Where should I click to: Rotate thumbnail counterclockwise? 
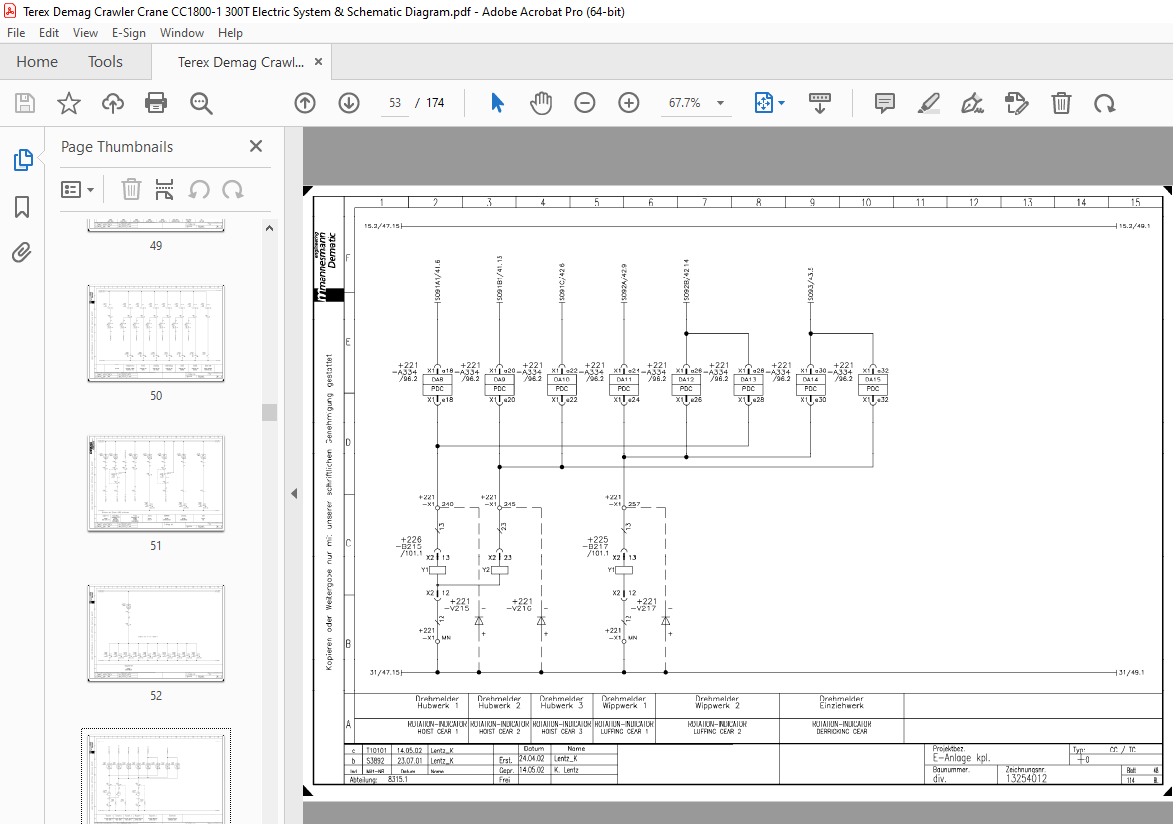coord(198,189)
